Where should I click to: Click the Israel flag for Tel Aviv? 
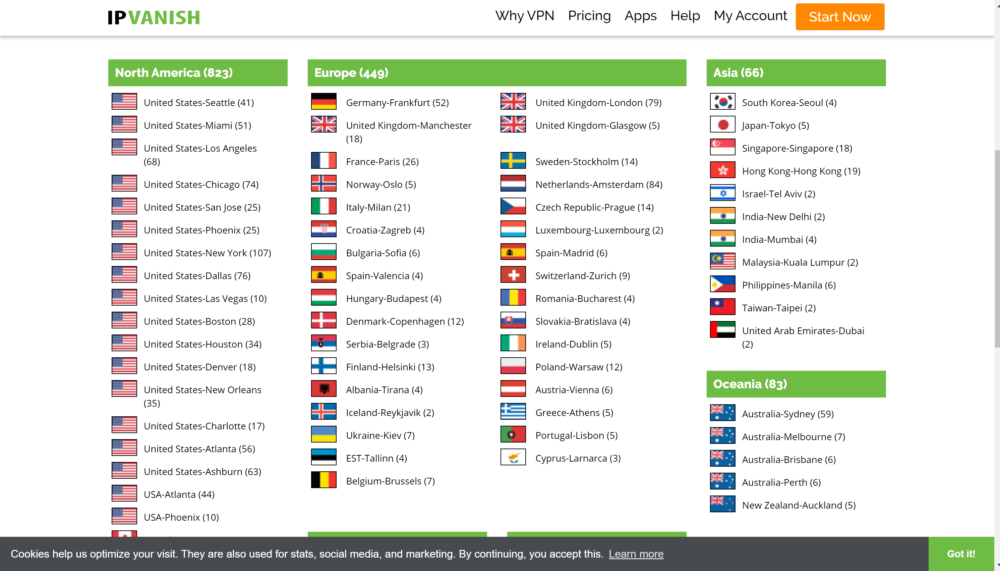coord(723,193)
